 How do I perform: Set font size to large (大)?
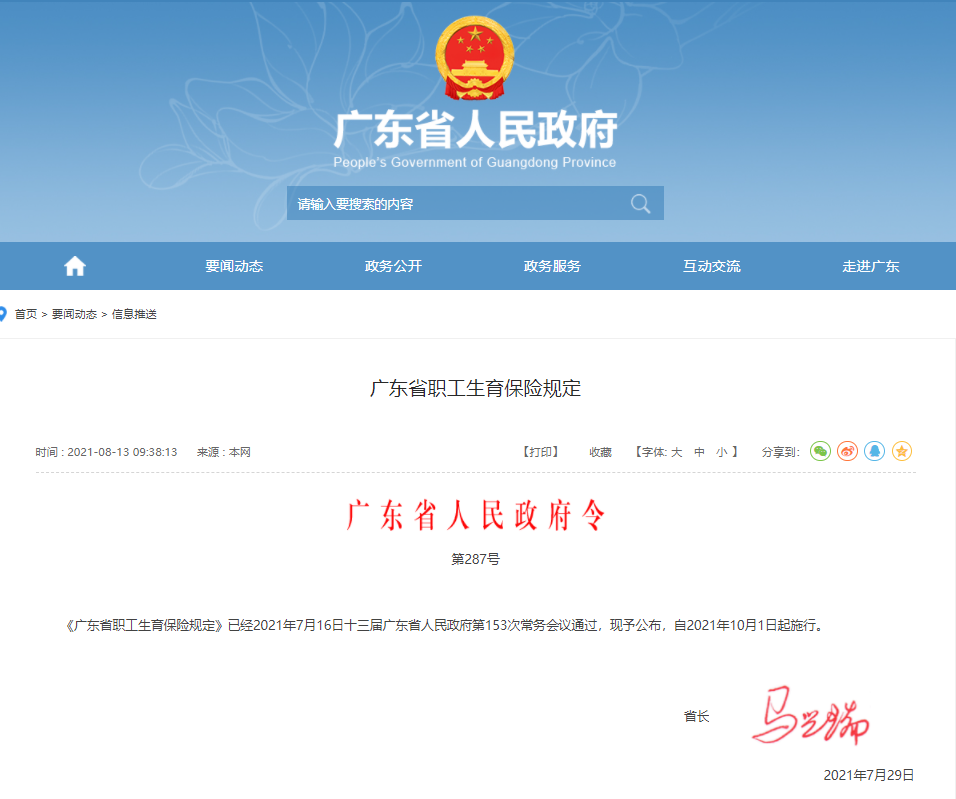point(676,452)
